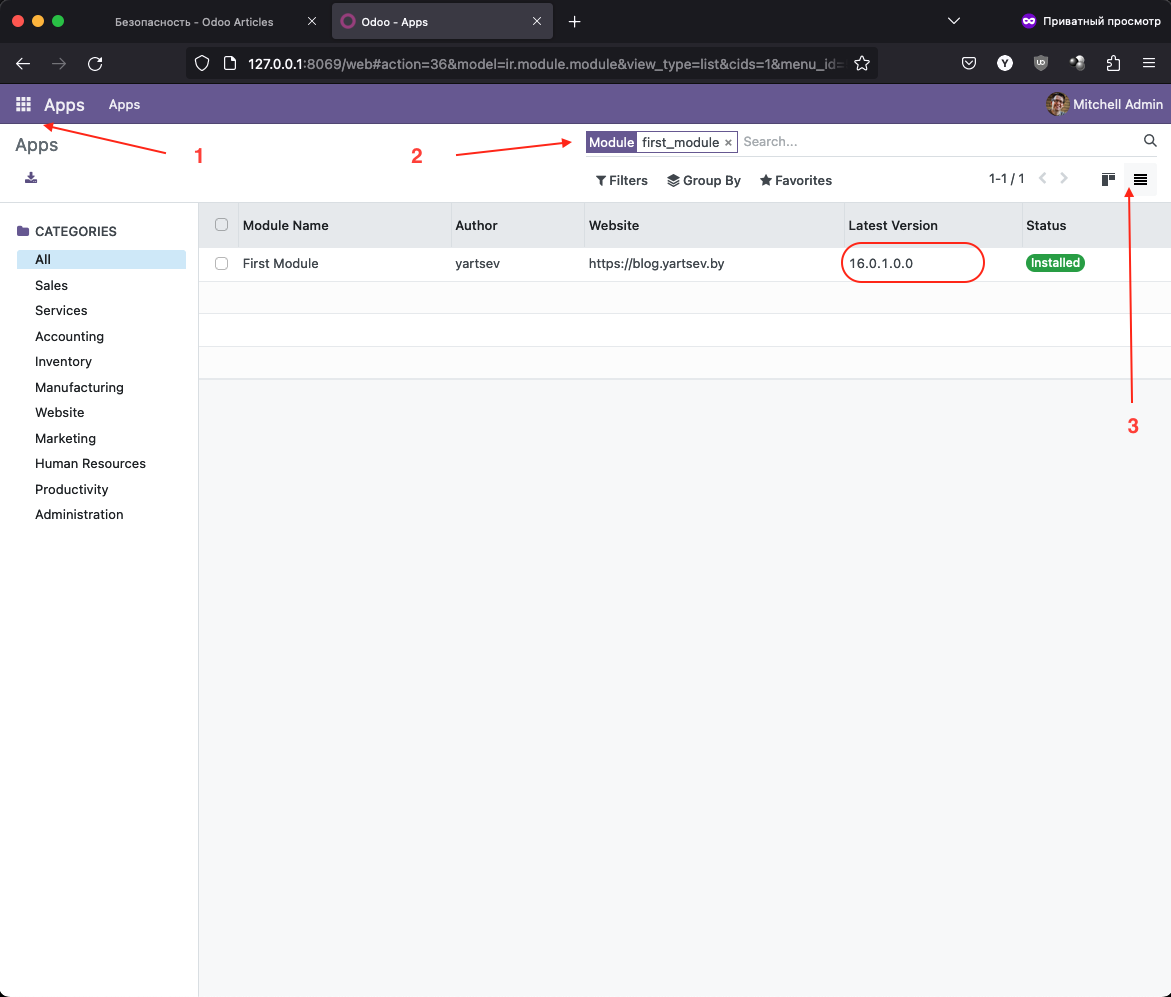The image size is (1171, 997).
Task: Go back in browser history
Action: (x=23, y=63)
